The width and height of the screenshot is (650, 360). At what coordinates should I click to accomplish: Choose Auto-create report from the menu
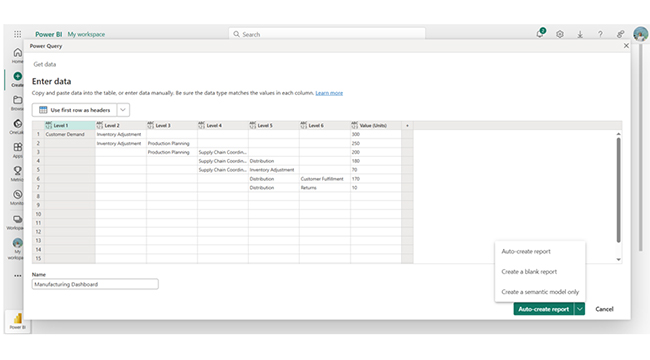pos(526,251)
